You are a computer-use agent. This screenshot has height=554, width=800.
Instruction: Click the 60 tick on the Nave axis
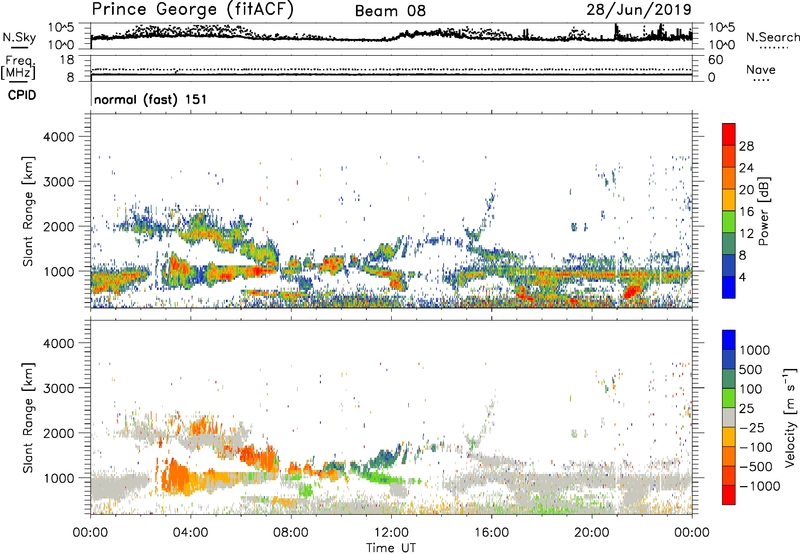pyautogui.click(x=715, y=60)
